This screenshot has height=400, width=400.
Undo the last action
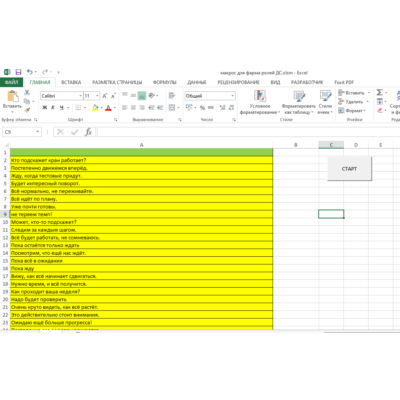30,72
